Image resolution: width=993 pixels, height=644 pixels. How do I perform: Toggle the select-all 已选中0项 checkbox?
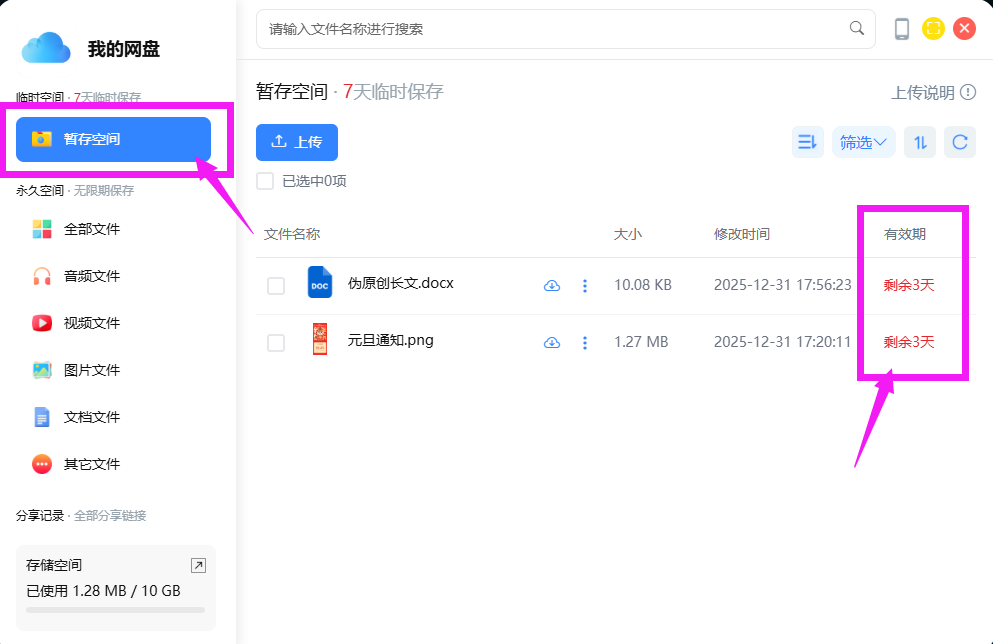(265, 181)
